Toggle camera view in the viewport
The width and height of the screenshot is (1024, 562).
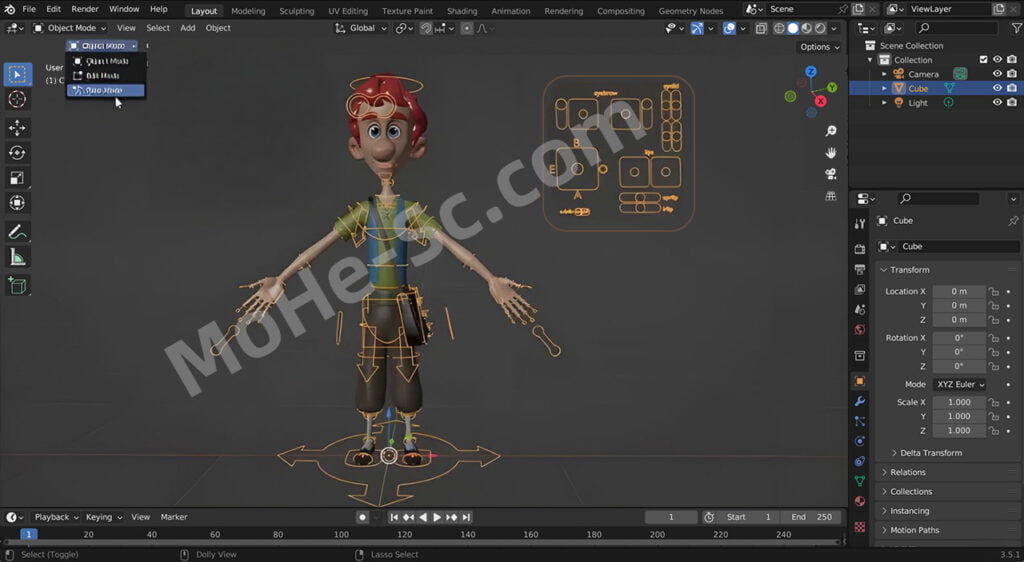point(830,174)
